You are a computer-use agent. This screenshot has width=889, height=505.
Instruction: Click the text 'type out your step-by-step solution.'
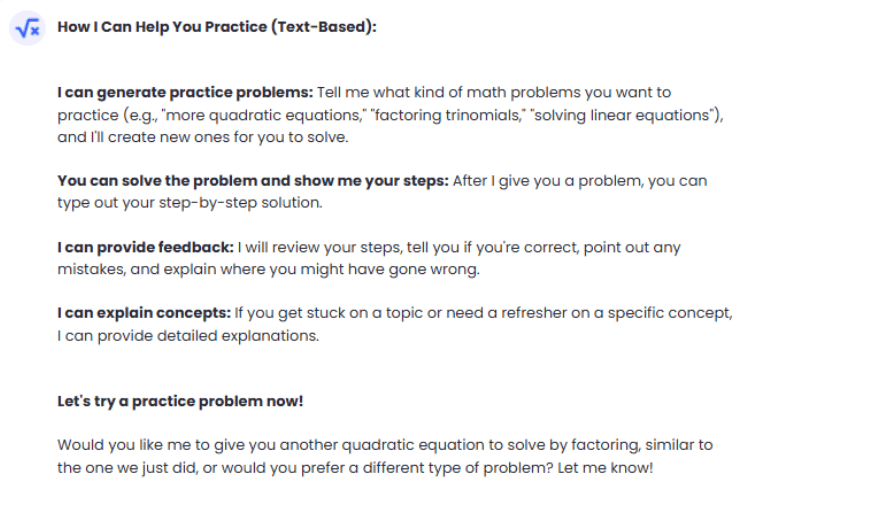pyautogui.click(x=190, y=203)
